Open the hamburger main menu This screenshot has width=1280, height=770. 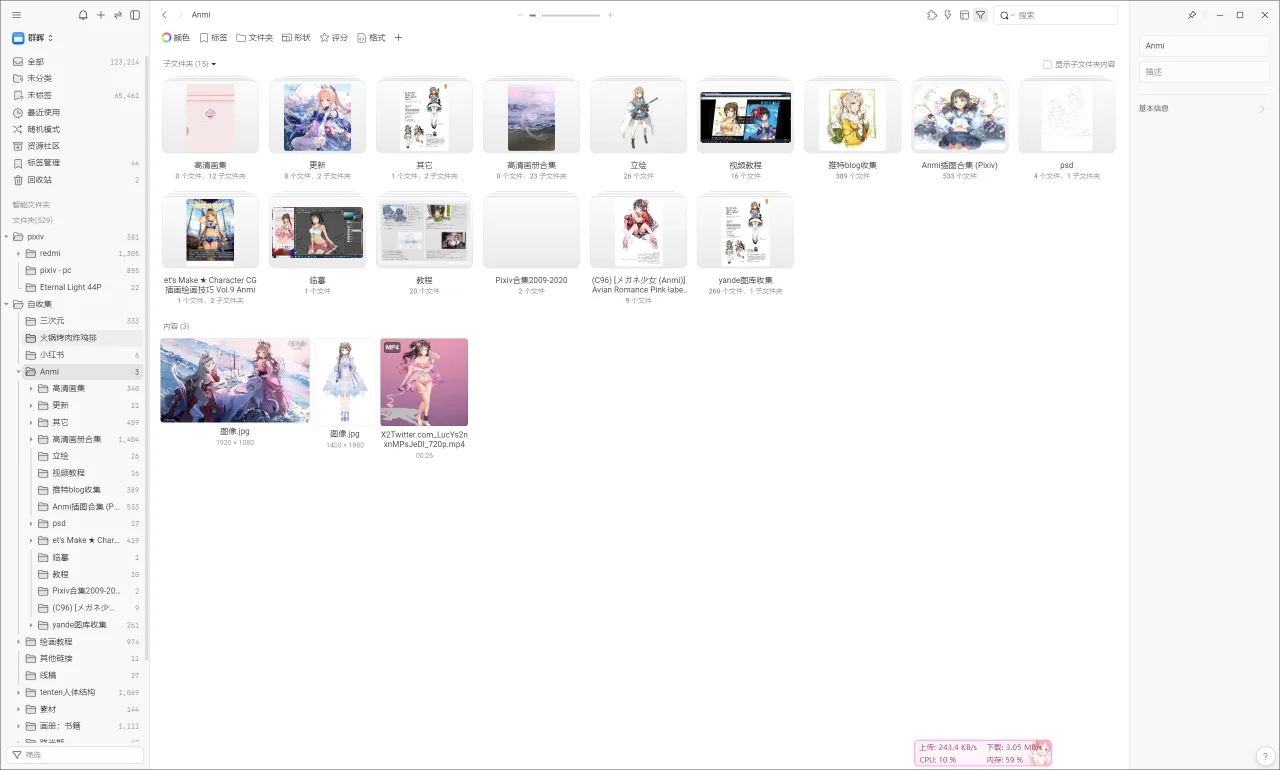[16, 15]
